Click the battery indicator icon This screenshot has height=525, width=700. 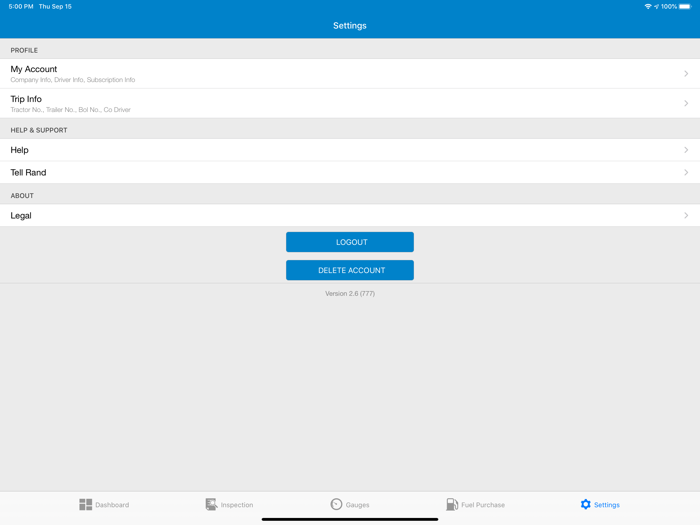point(685,6)
